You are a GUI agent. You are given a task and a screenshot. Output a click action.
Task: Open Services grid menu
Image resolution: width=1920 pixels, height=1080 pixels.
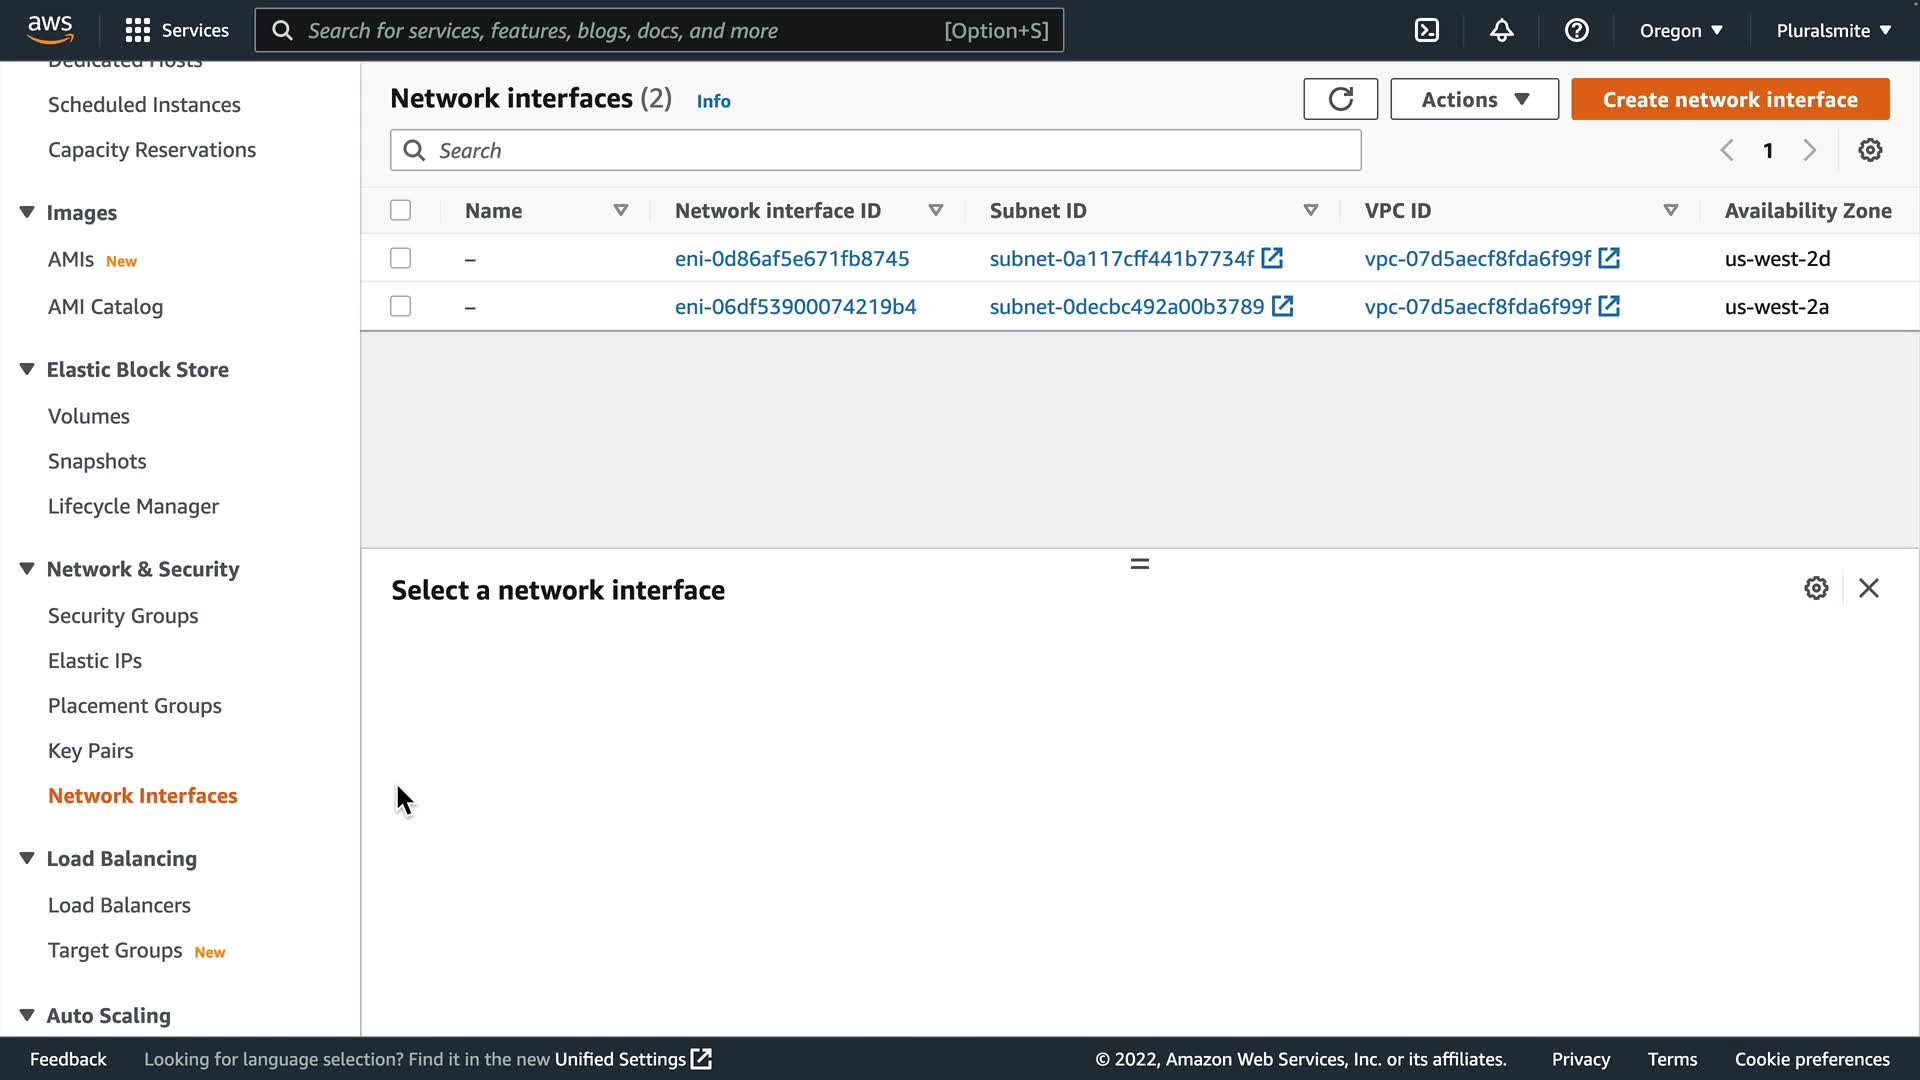click(x=138, y=30)
